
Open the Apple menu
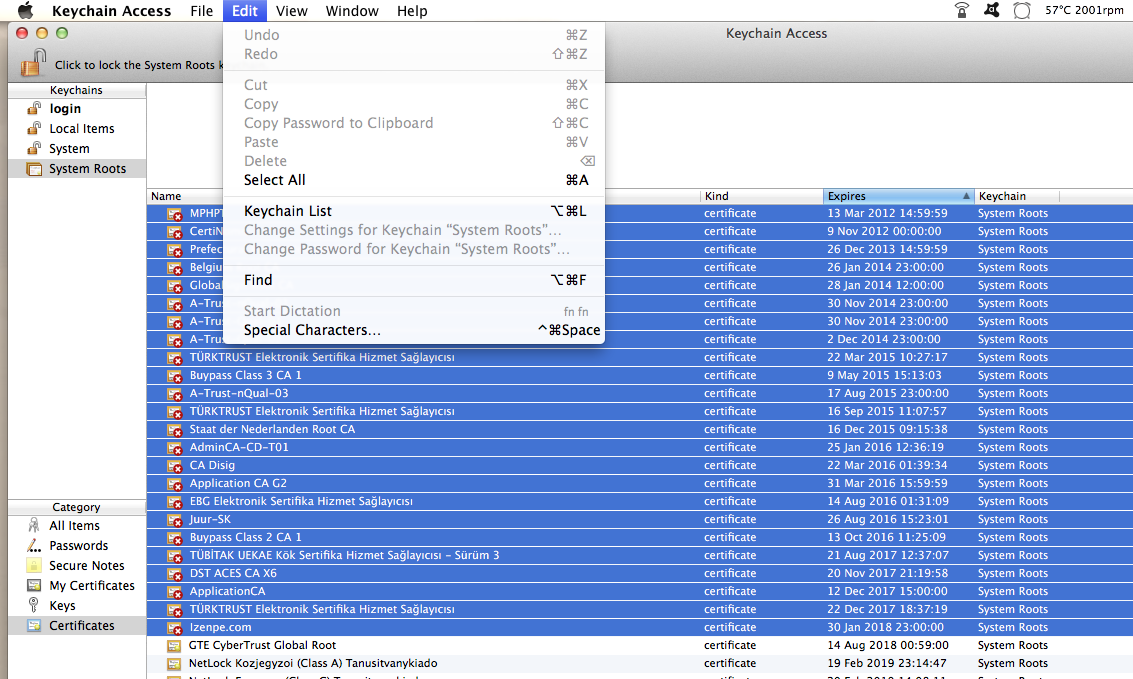coord(25,10)
